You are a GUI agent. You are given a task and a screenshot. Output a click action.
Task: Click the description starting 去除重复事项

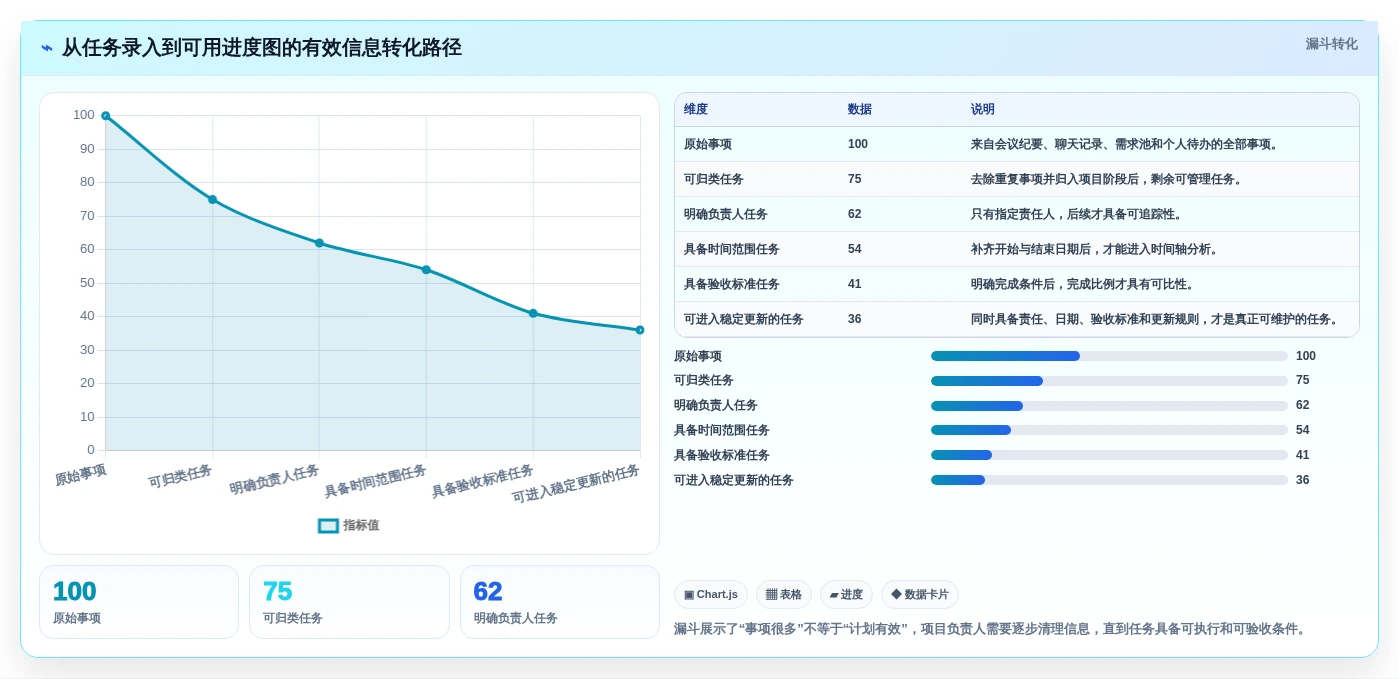pos(1107,179)
